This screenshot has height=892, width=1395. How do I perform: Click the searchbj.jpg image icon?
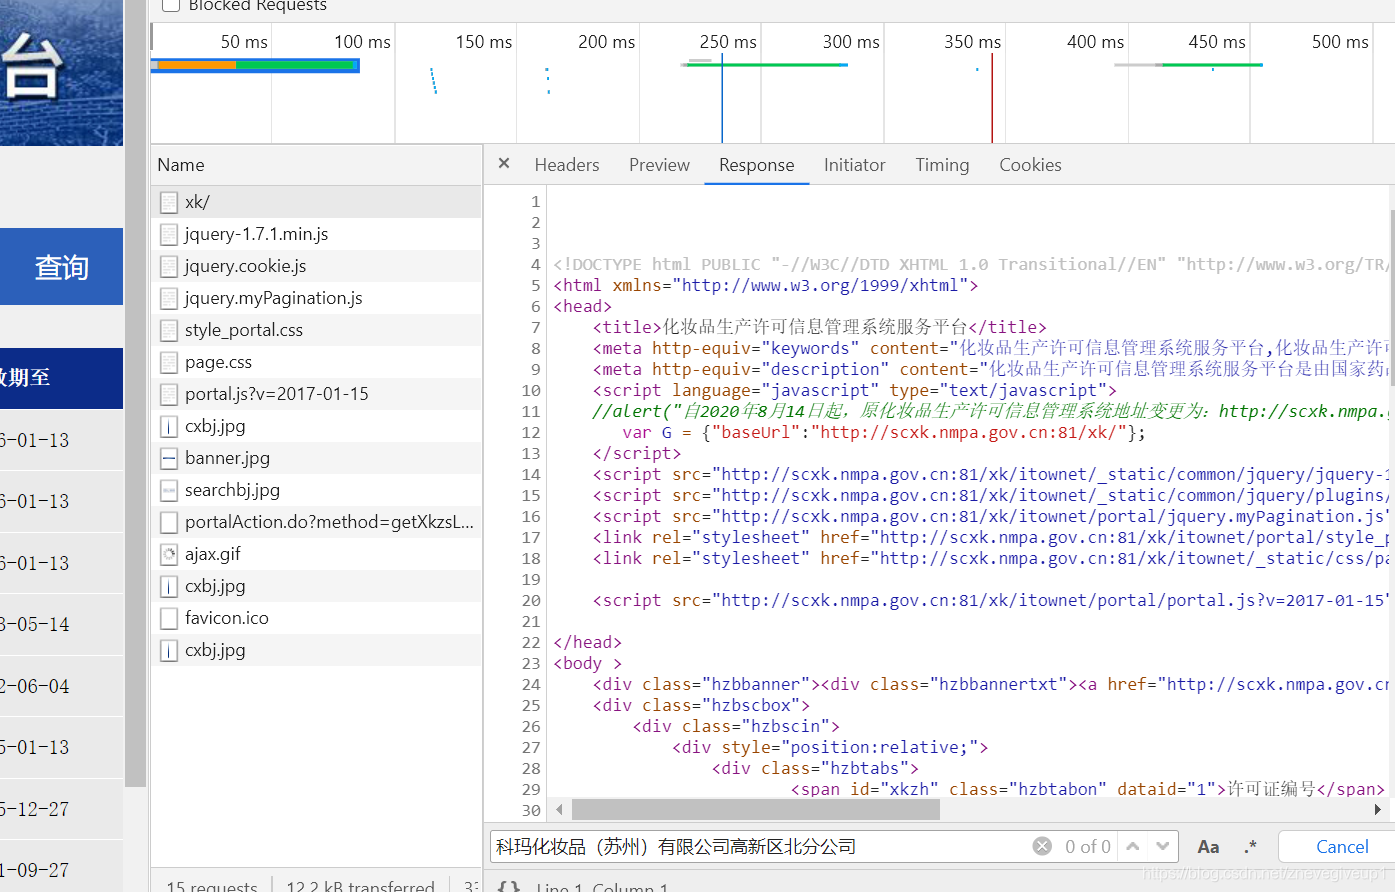[x=169, y=490]
